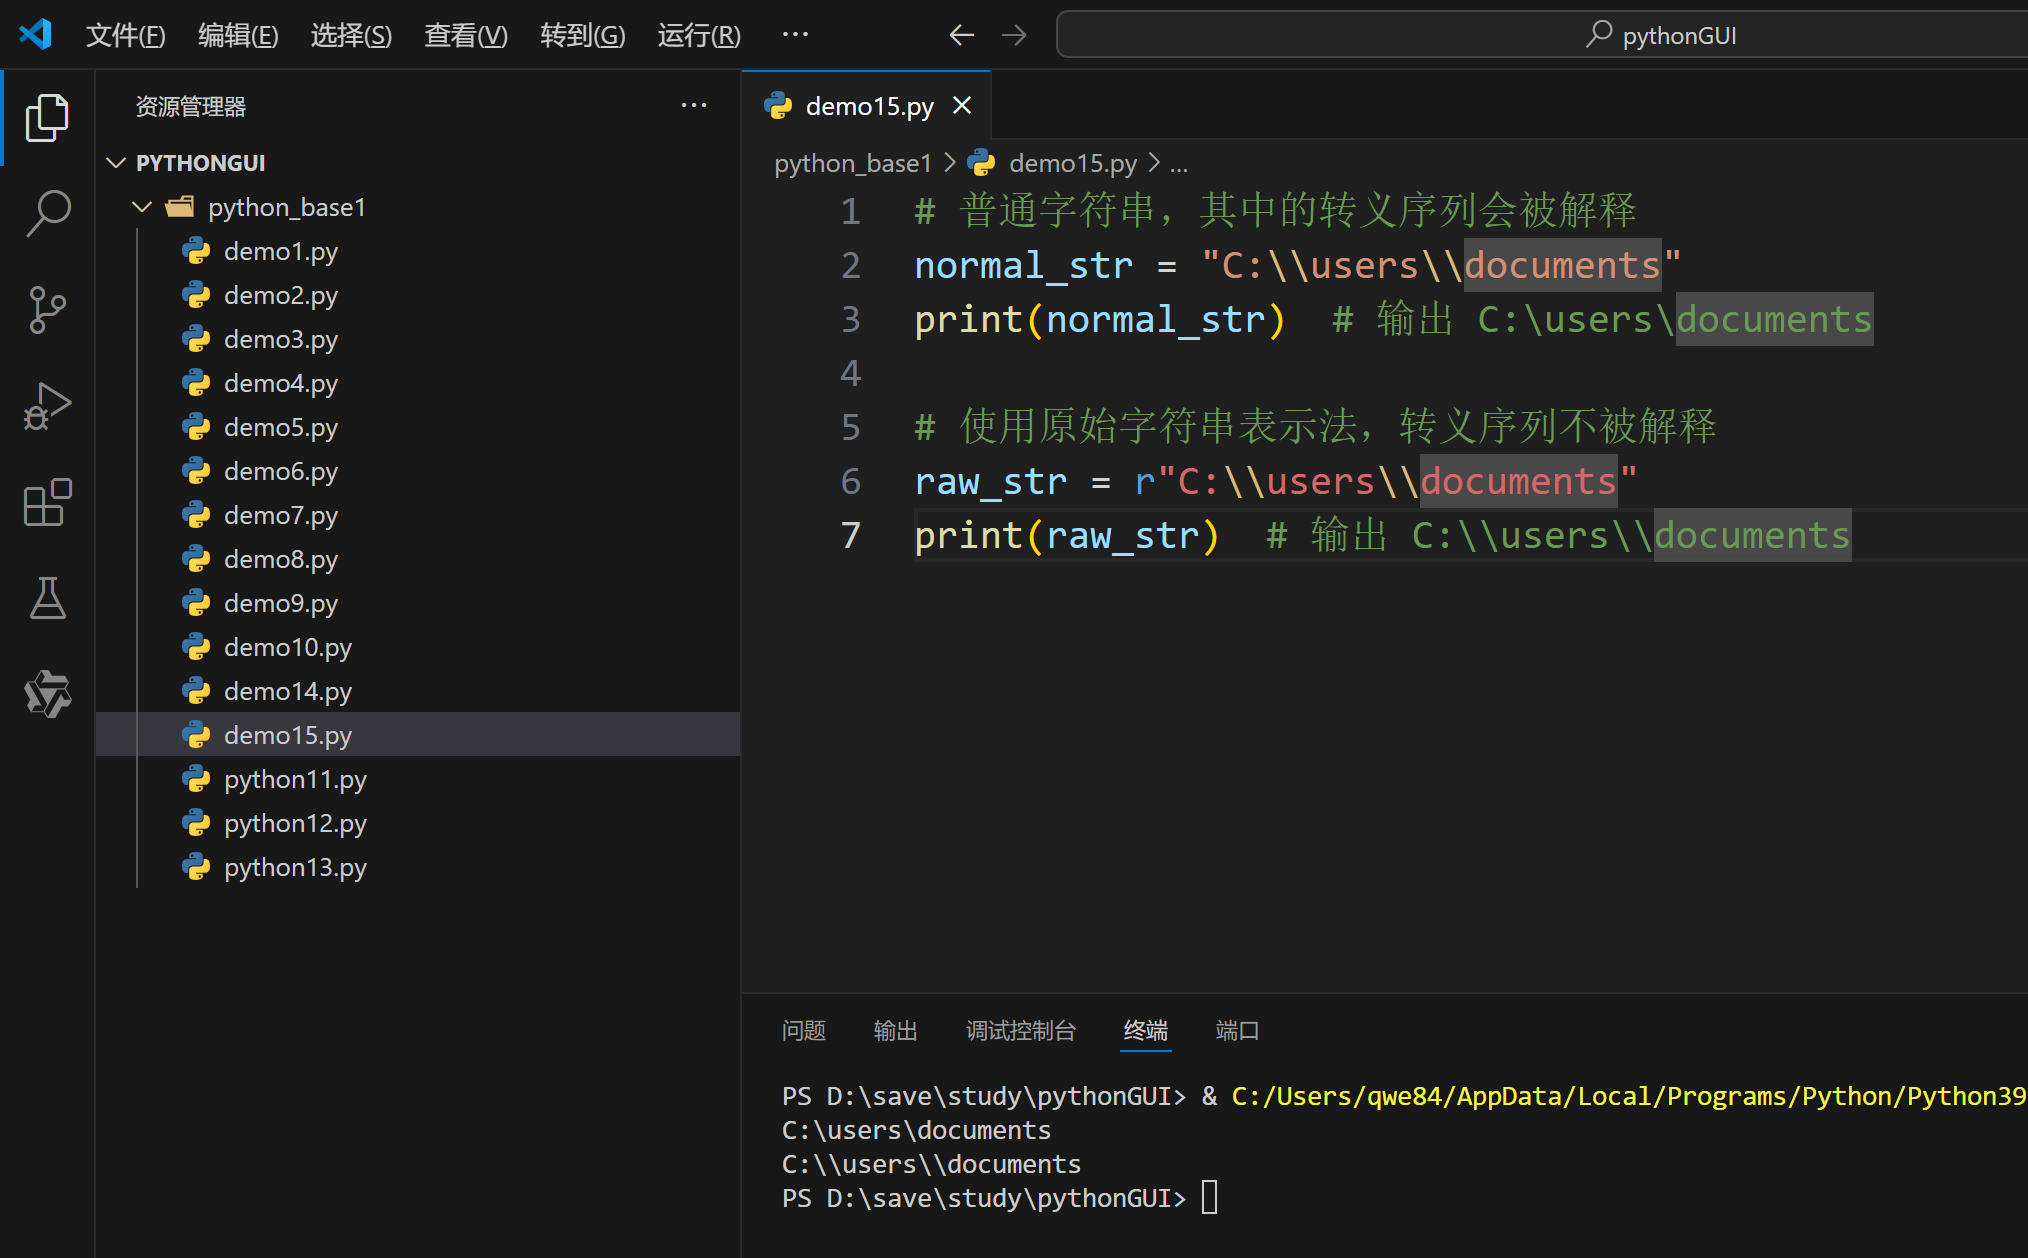
Task: Close the demo15.py editor tab
Action: 962,106
